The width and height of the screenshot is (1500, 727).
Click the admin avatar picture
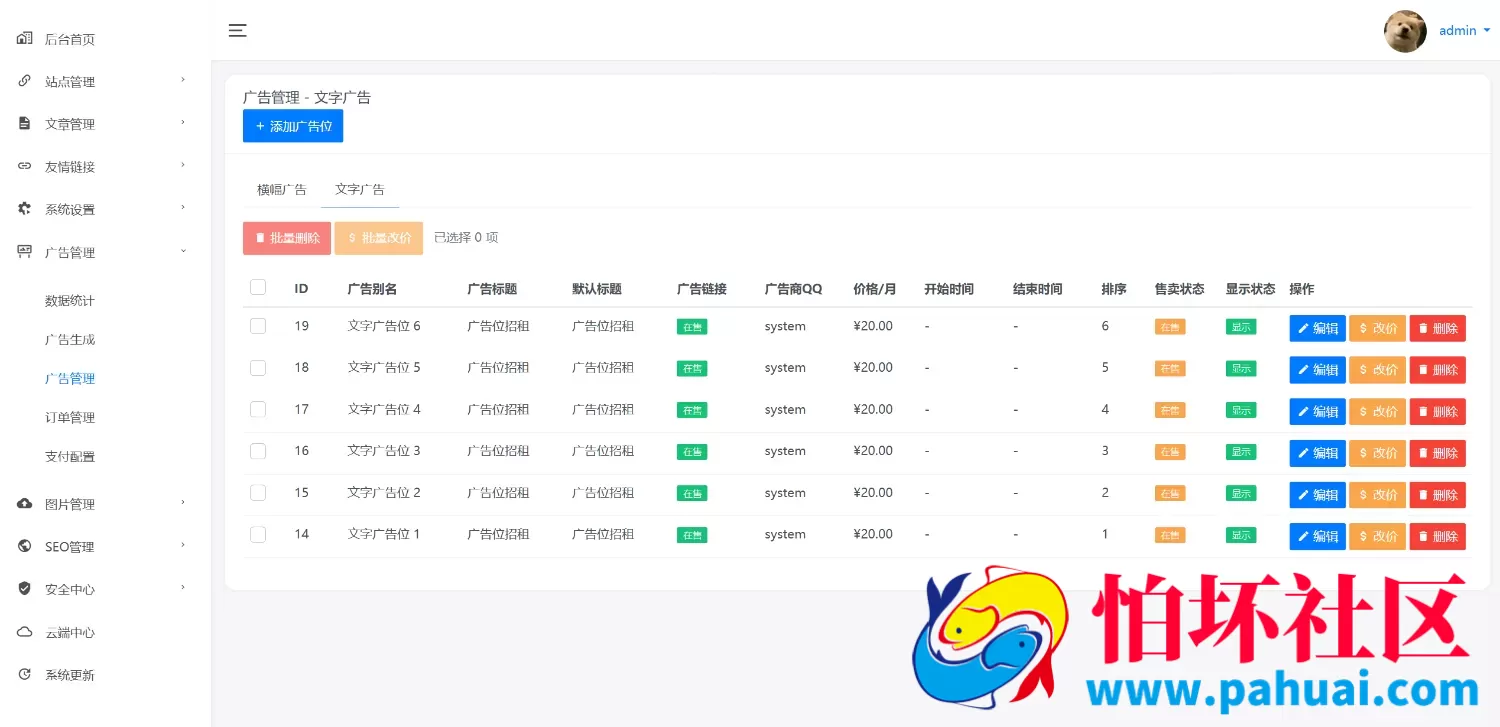coord(1405,31)
